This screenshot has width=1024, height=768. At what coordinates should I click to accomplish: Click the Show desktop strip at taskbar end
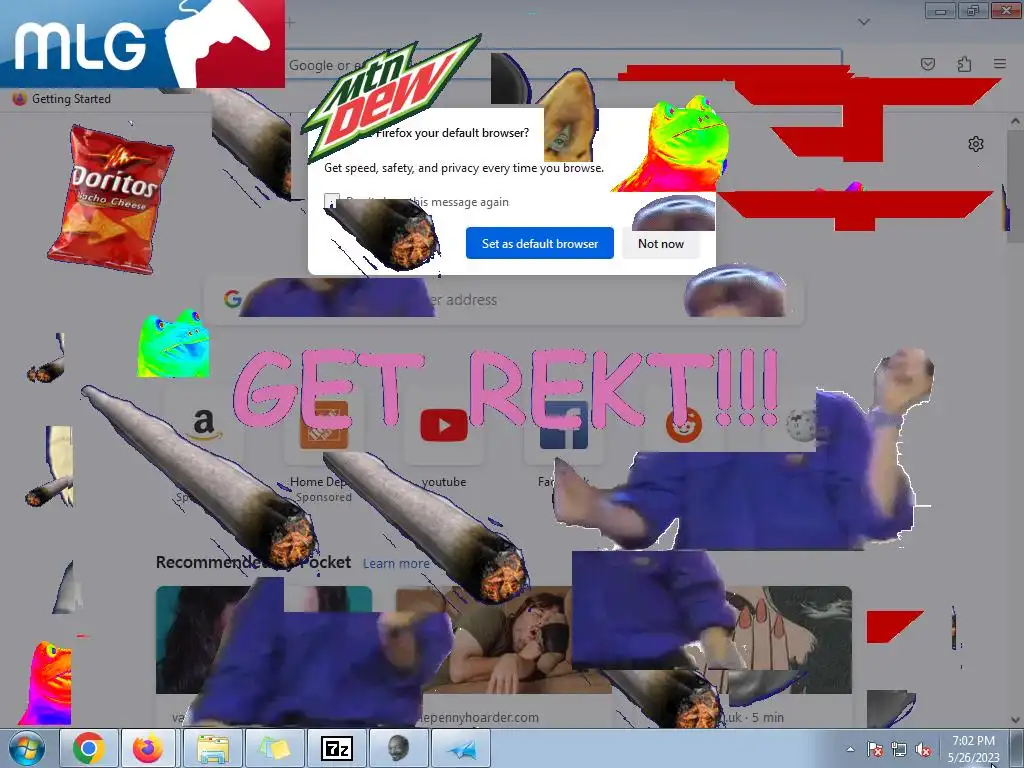point(1017,748)
